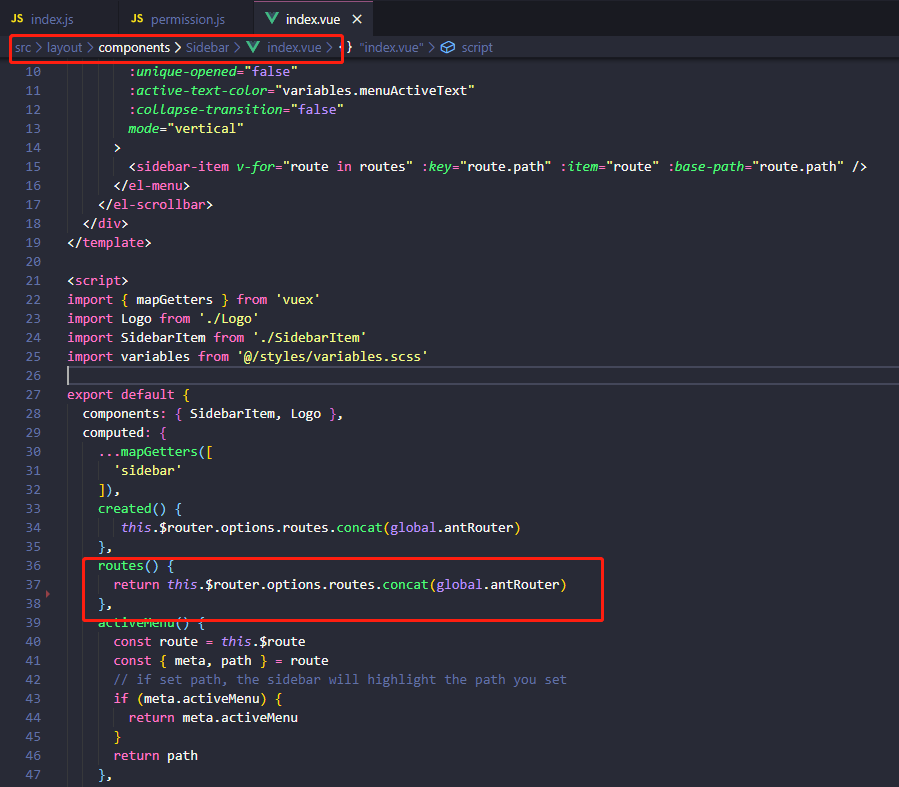899x787 pixels.
Task: Click line number 26 in the gutter
Action: tap(33, 375)
